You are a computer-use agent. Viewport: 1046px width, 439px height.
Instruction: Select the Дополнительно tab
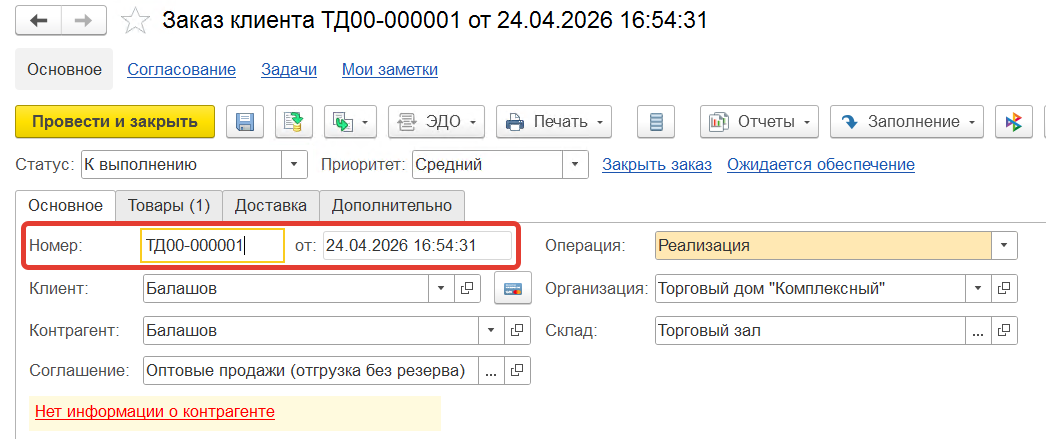coord(392,205)
